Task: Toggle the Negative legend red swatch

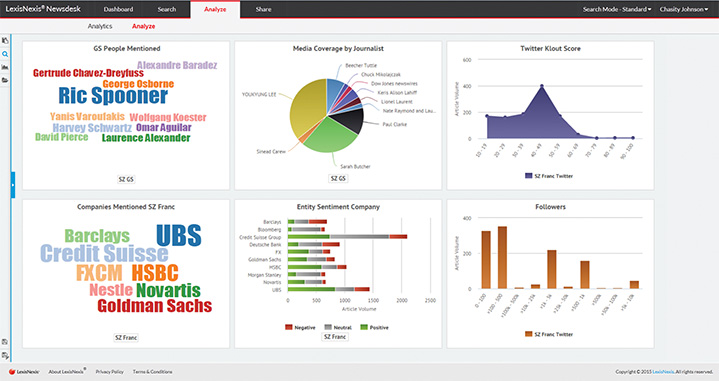Action: pyautogui.click(x=288, y=327)
